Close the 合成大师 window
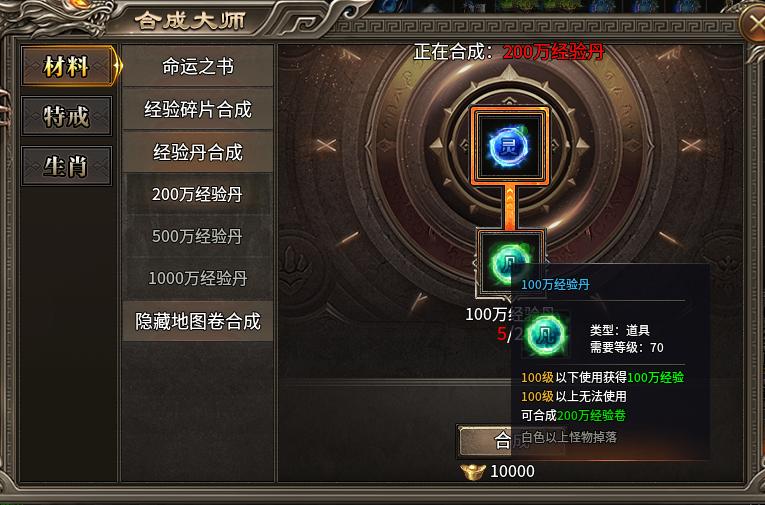This screenshot has width=765, height=505. coord(754,22)
